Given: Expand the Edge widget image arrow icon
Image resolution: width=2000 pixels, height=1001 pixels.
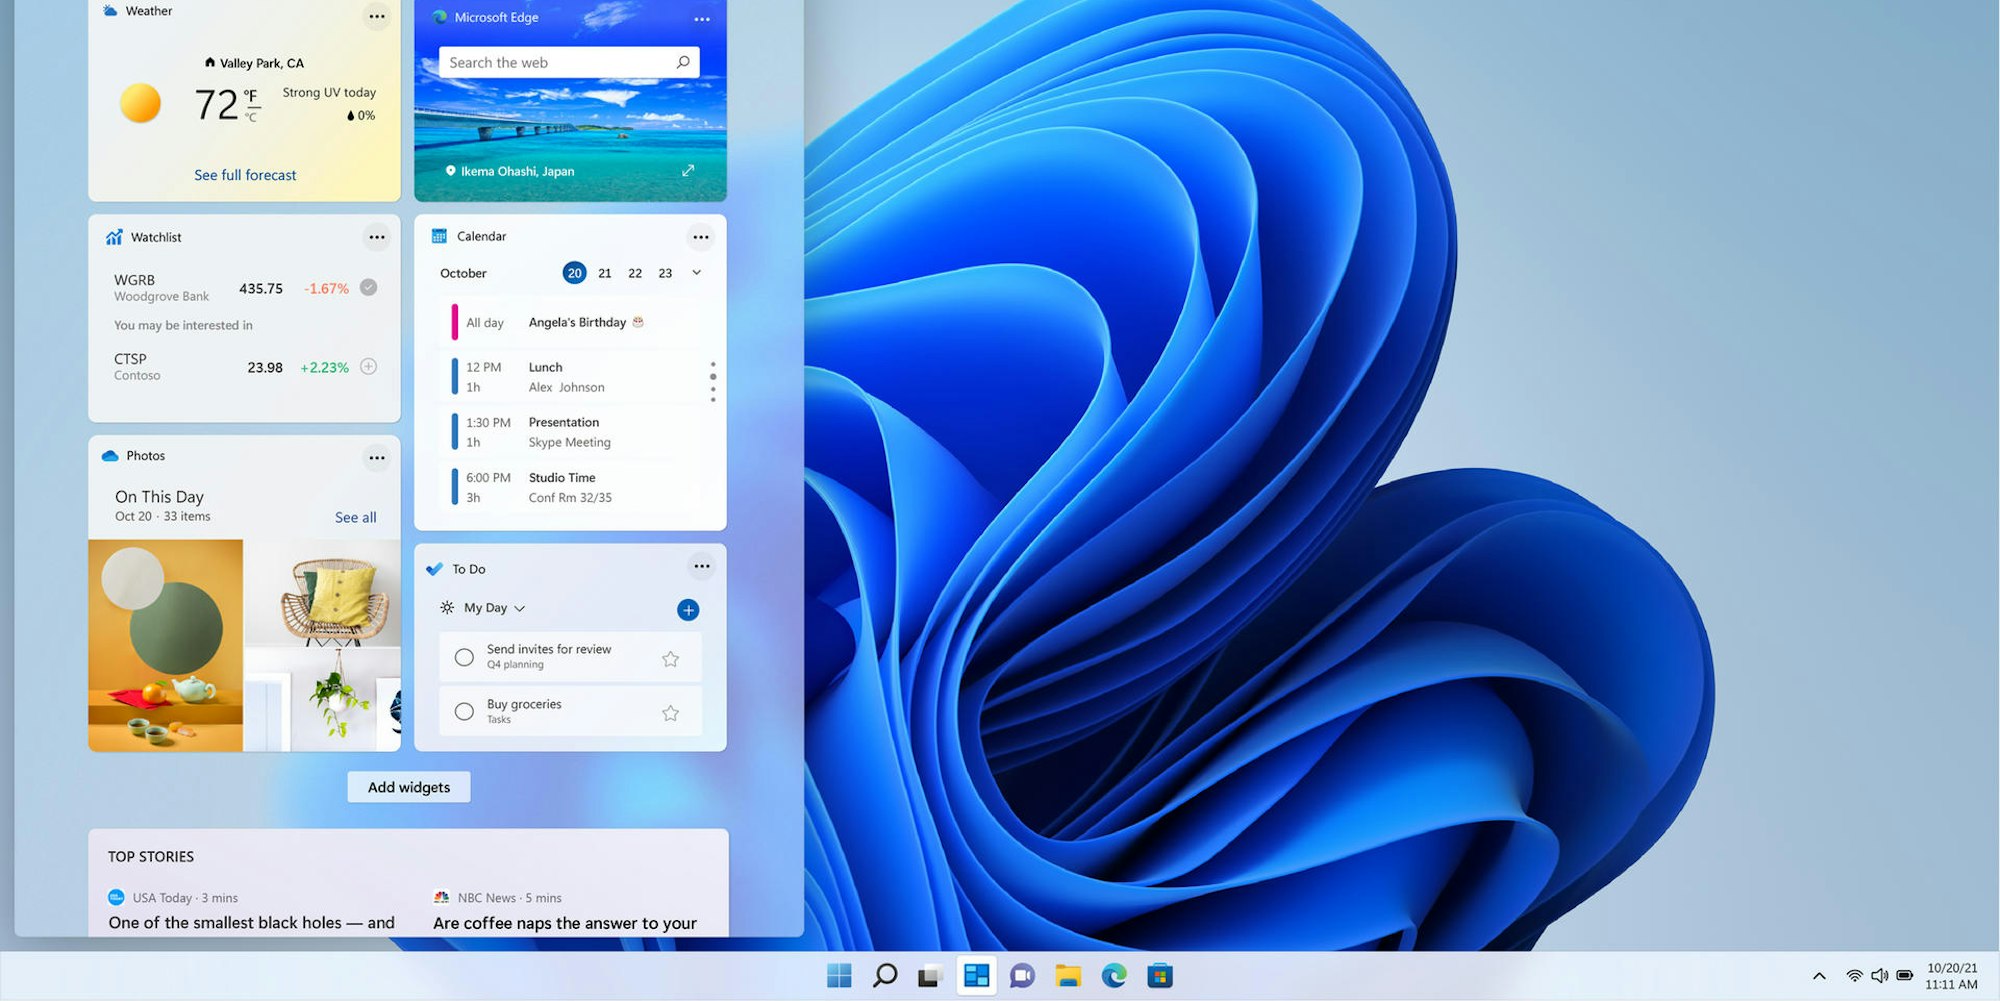Looking at the screenshot, I should click(688, 171).
